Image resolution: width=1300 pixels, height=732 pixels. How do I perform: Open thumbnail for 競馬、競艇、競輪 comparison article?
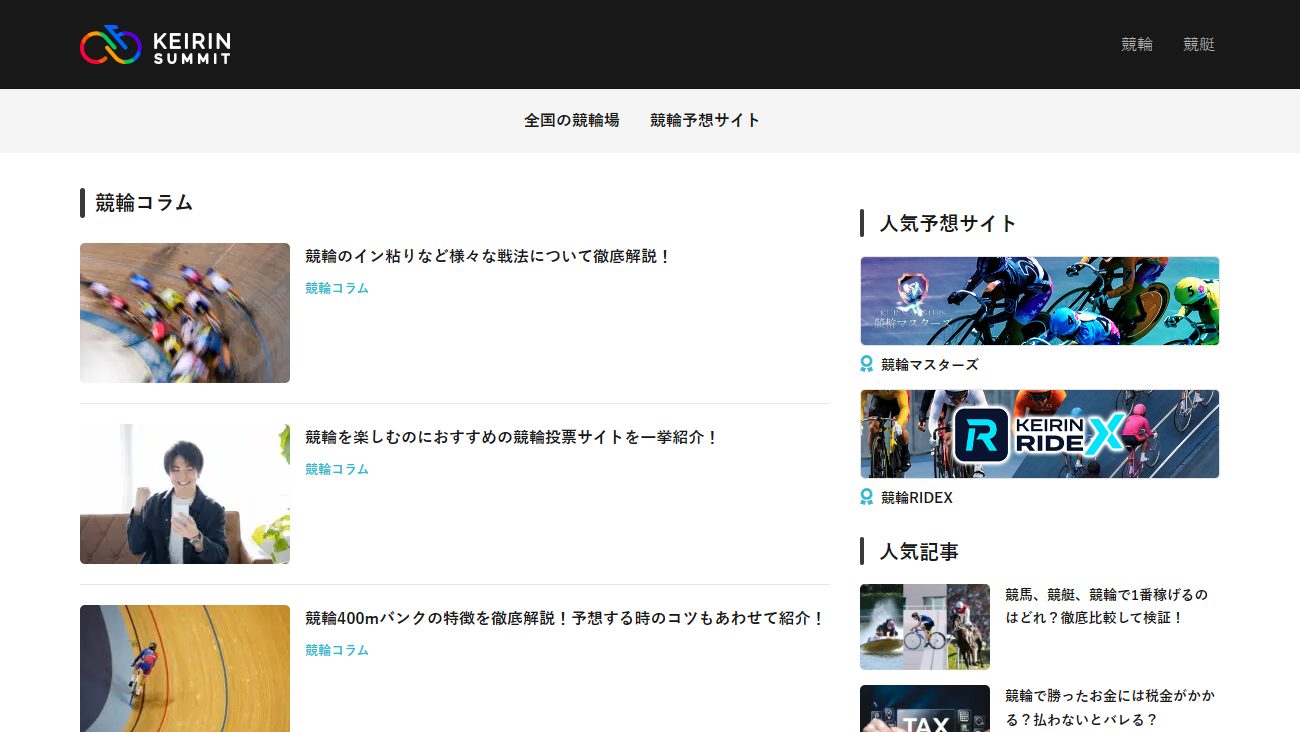[925, 627]
